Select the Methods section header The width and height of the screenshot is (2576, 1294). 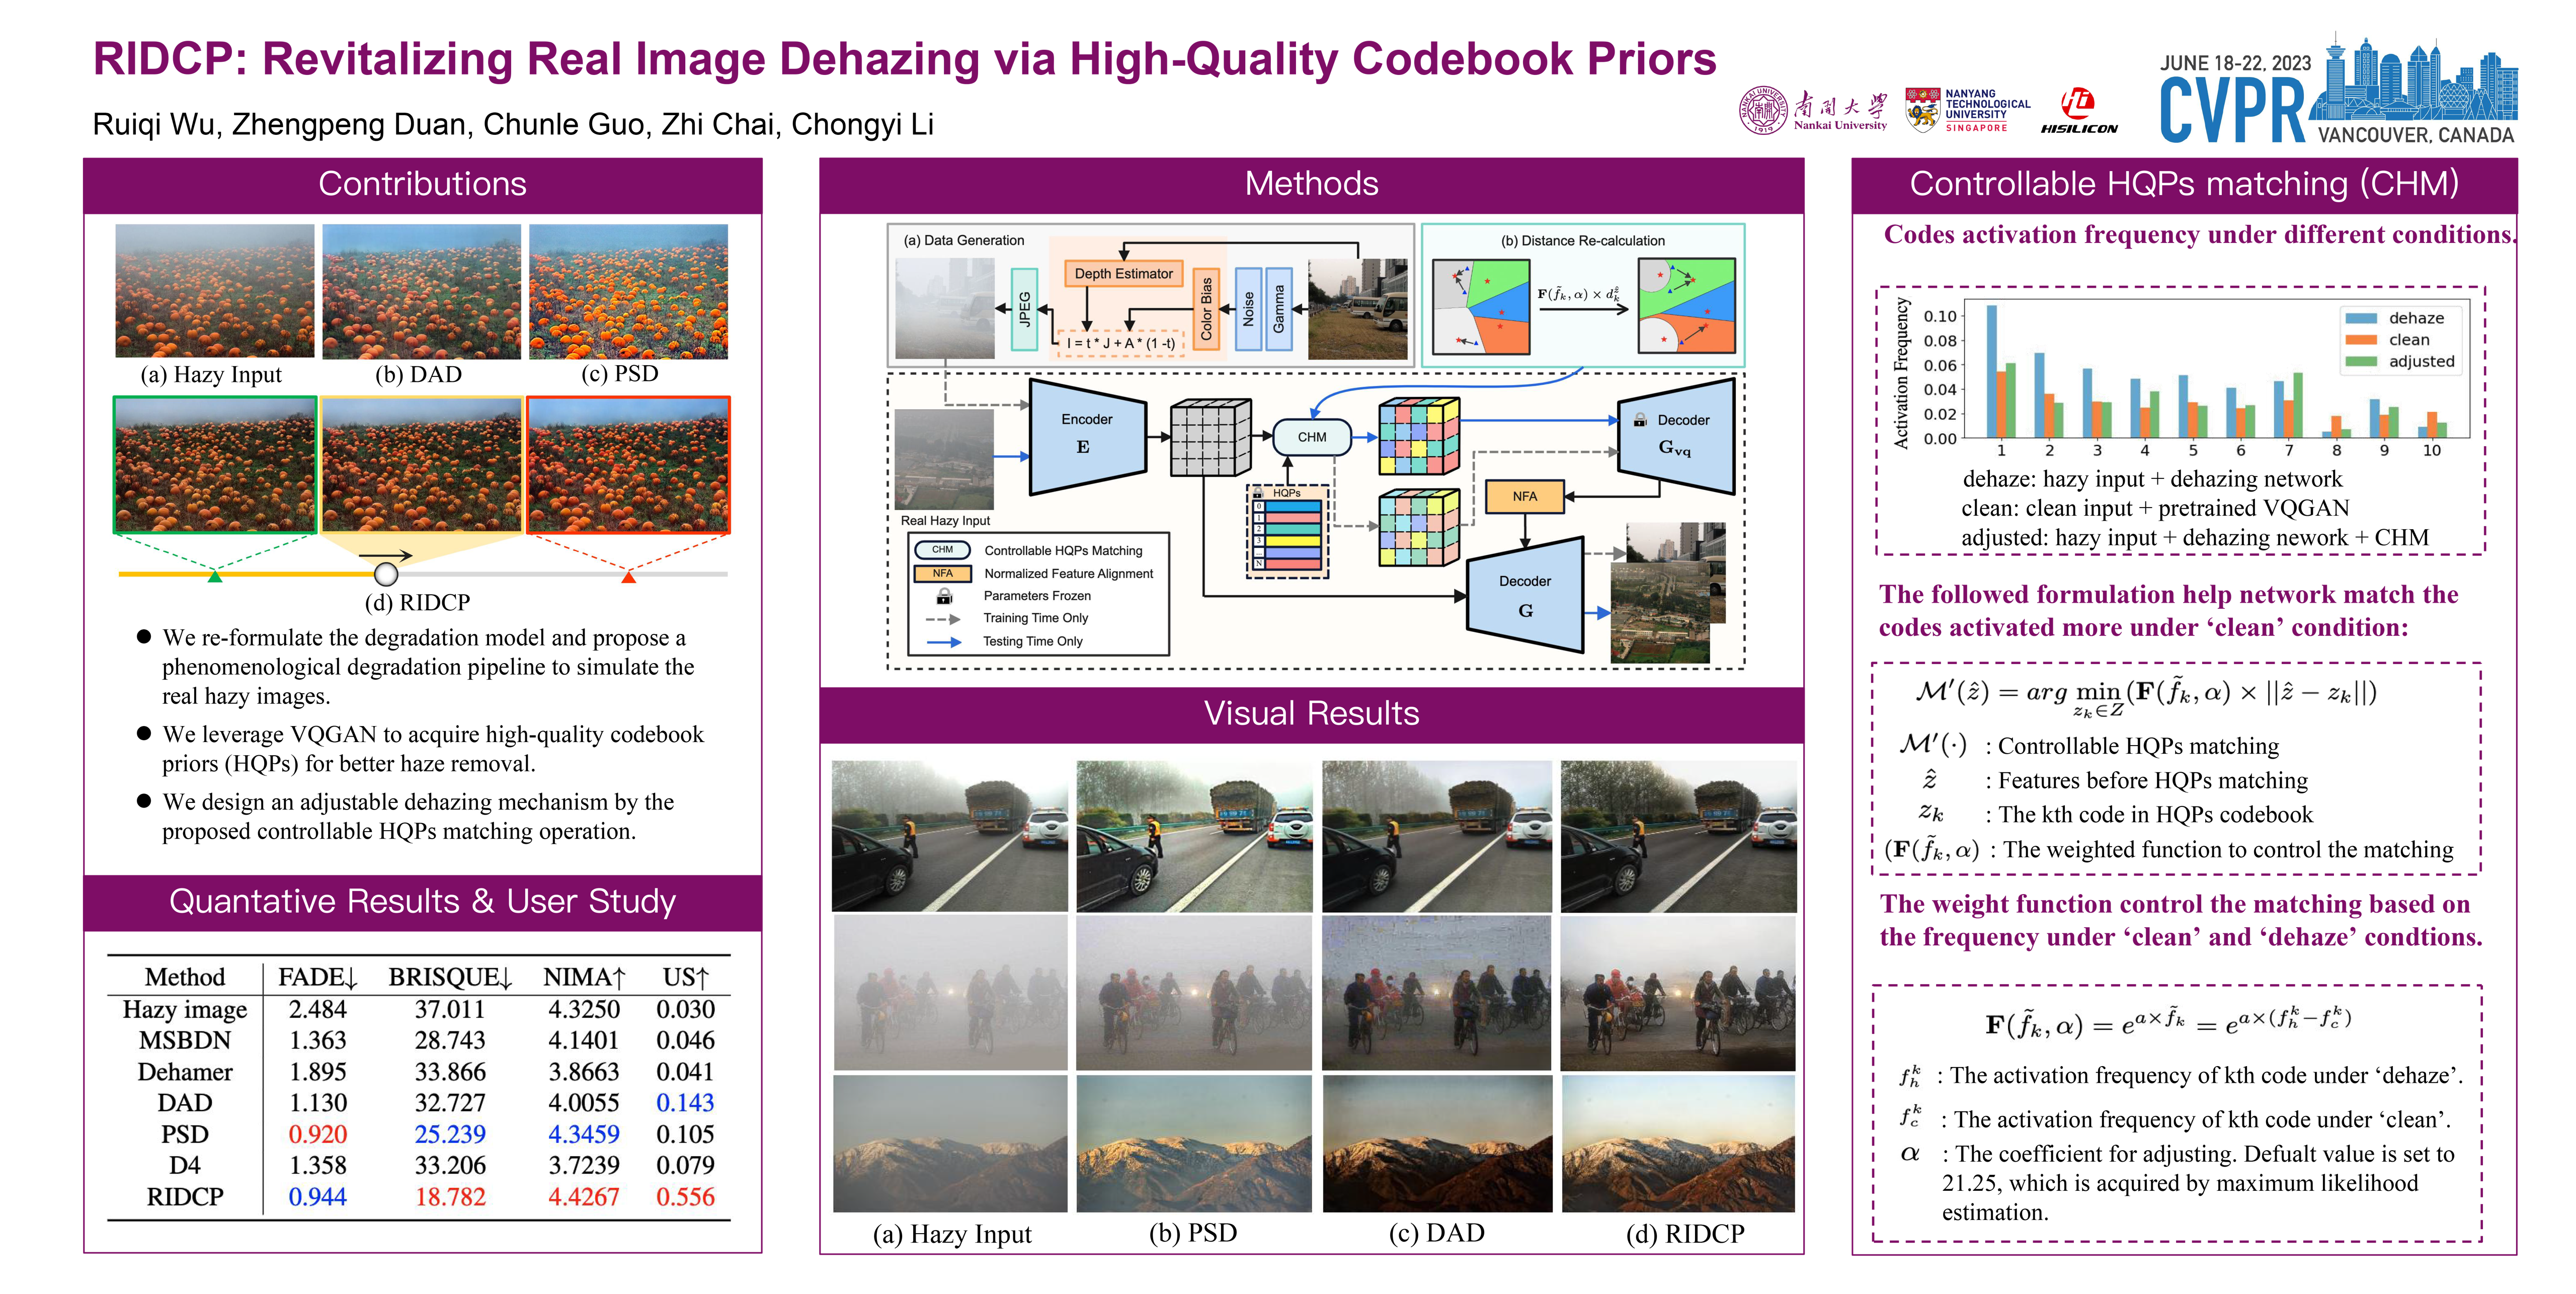point(1311,184)
